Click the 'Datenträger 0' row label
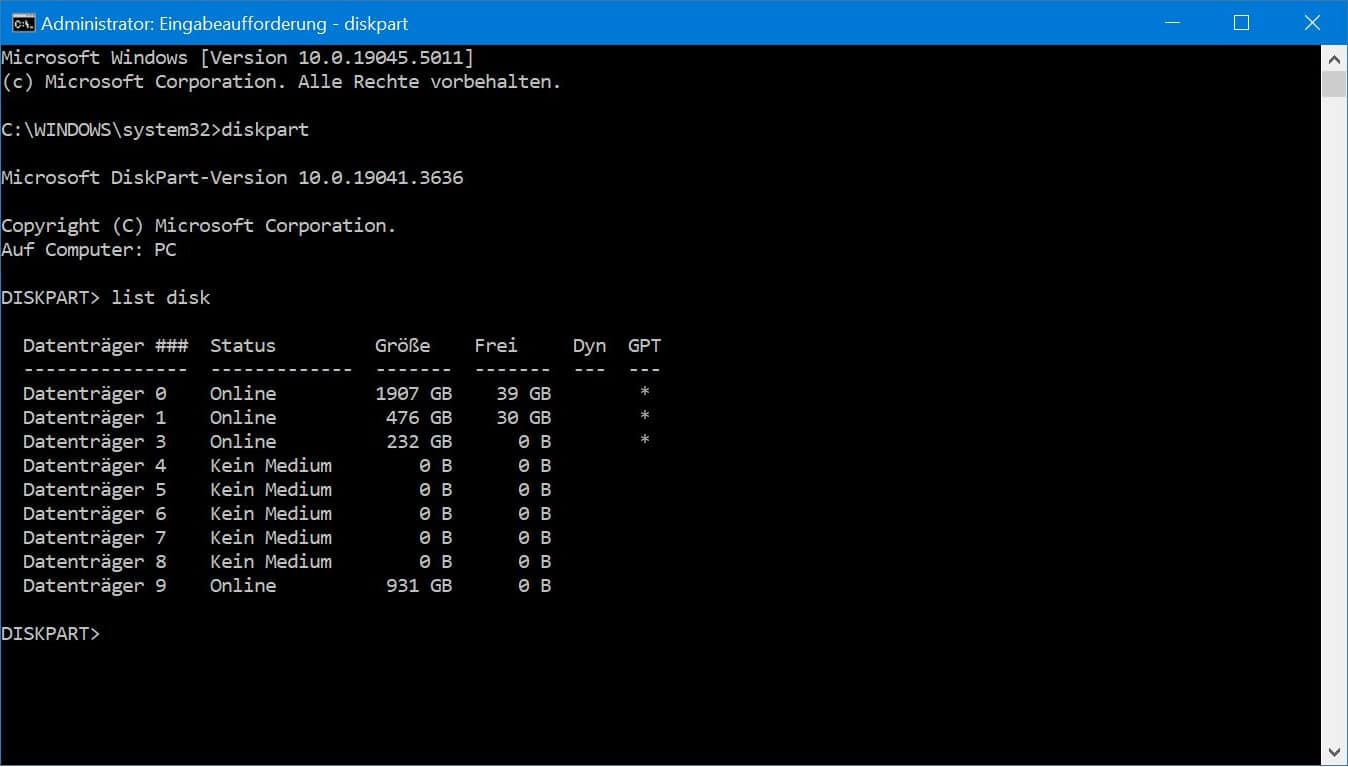 95,394
